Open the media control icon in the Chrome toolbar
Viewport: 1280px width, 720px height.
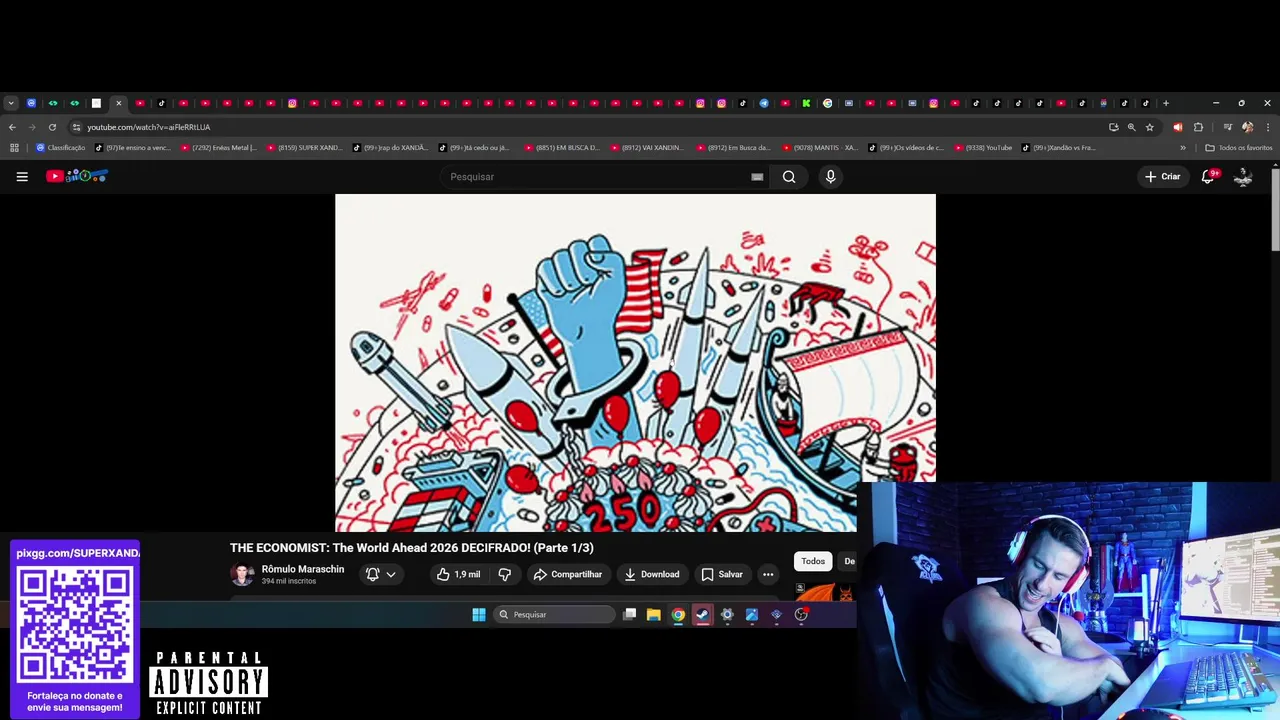(x=1228, y=127)
